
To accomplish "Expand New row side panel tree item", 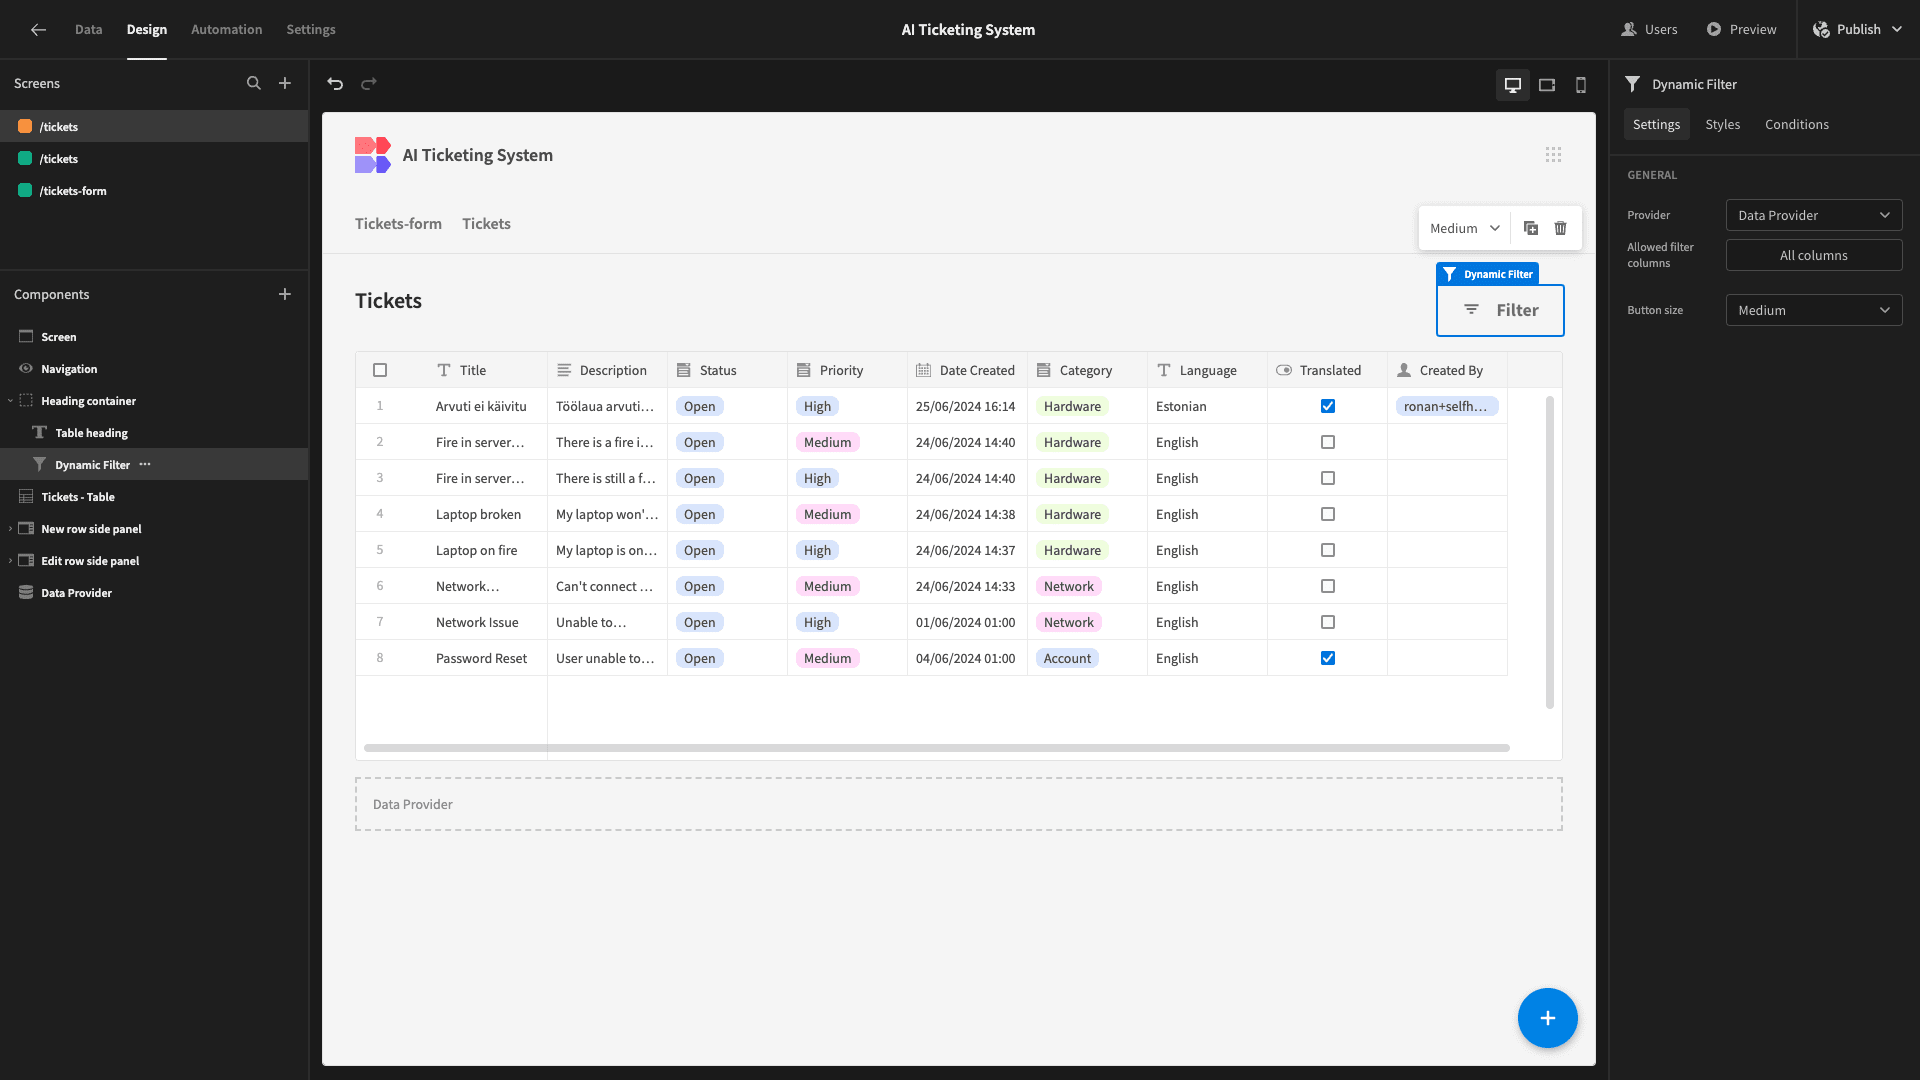I will [x=10, y=529].
